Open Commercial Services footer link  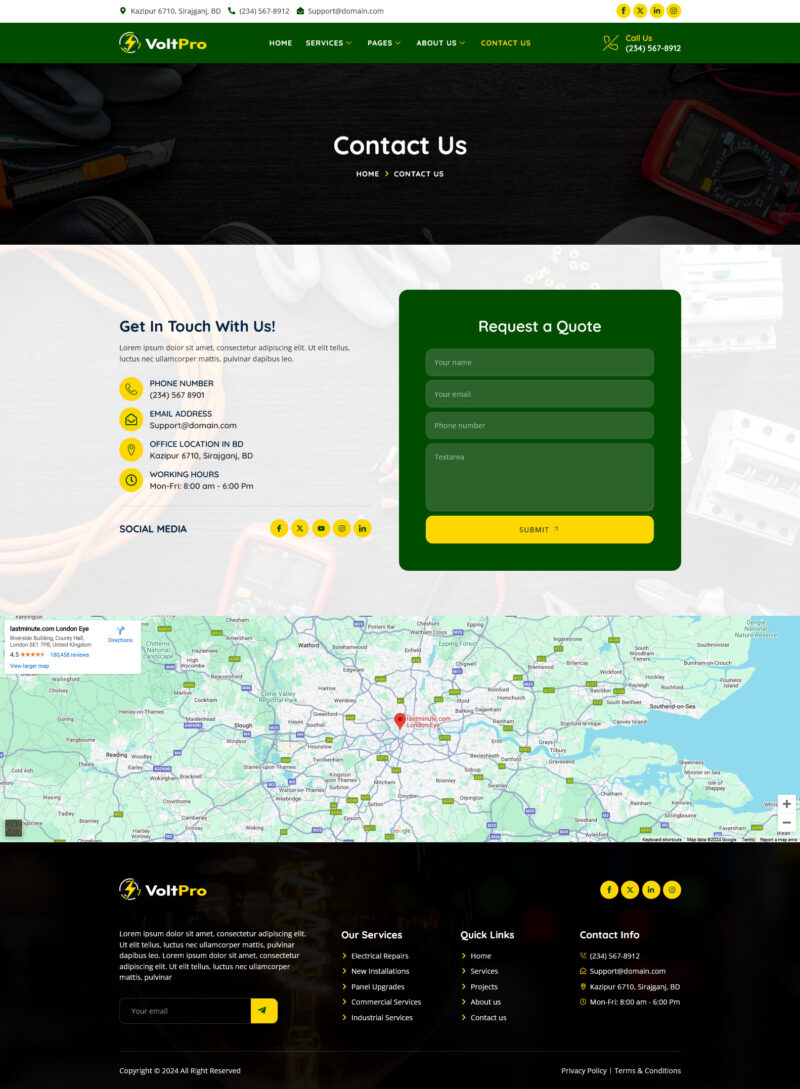386,1001
